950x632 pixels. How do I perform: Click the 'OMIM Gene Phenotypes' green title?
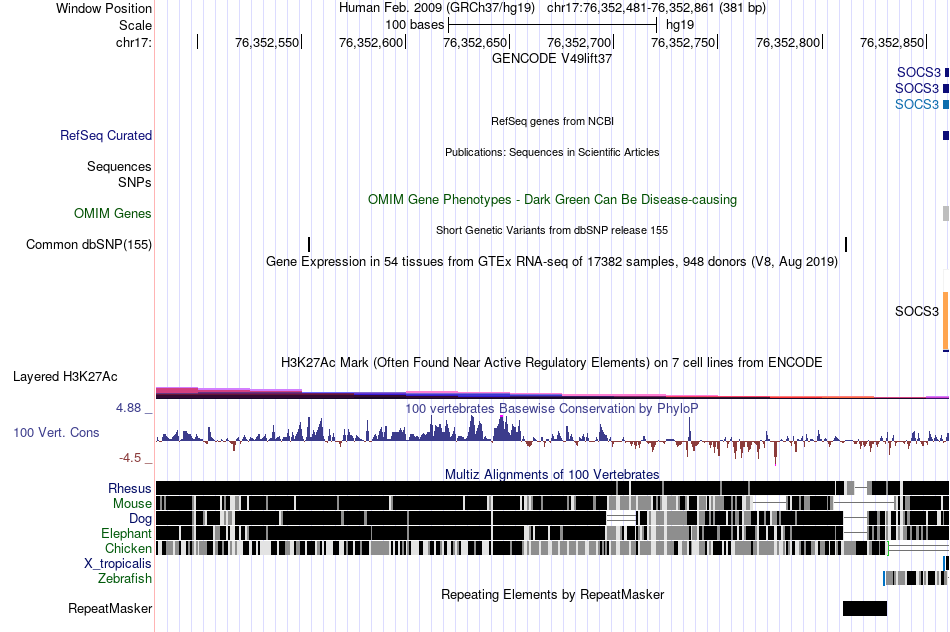[552, 199]
